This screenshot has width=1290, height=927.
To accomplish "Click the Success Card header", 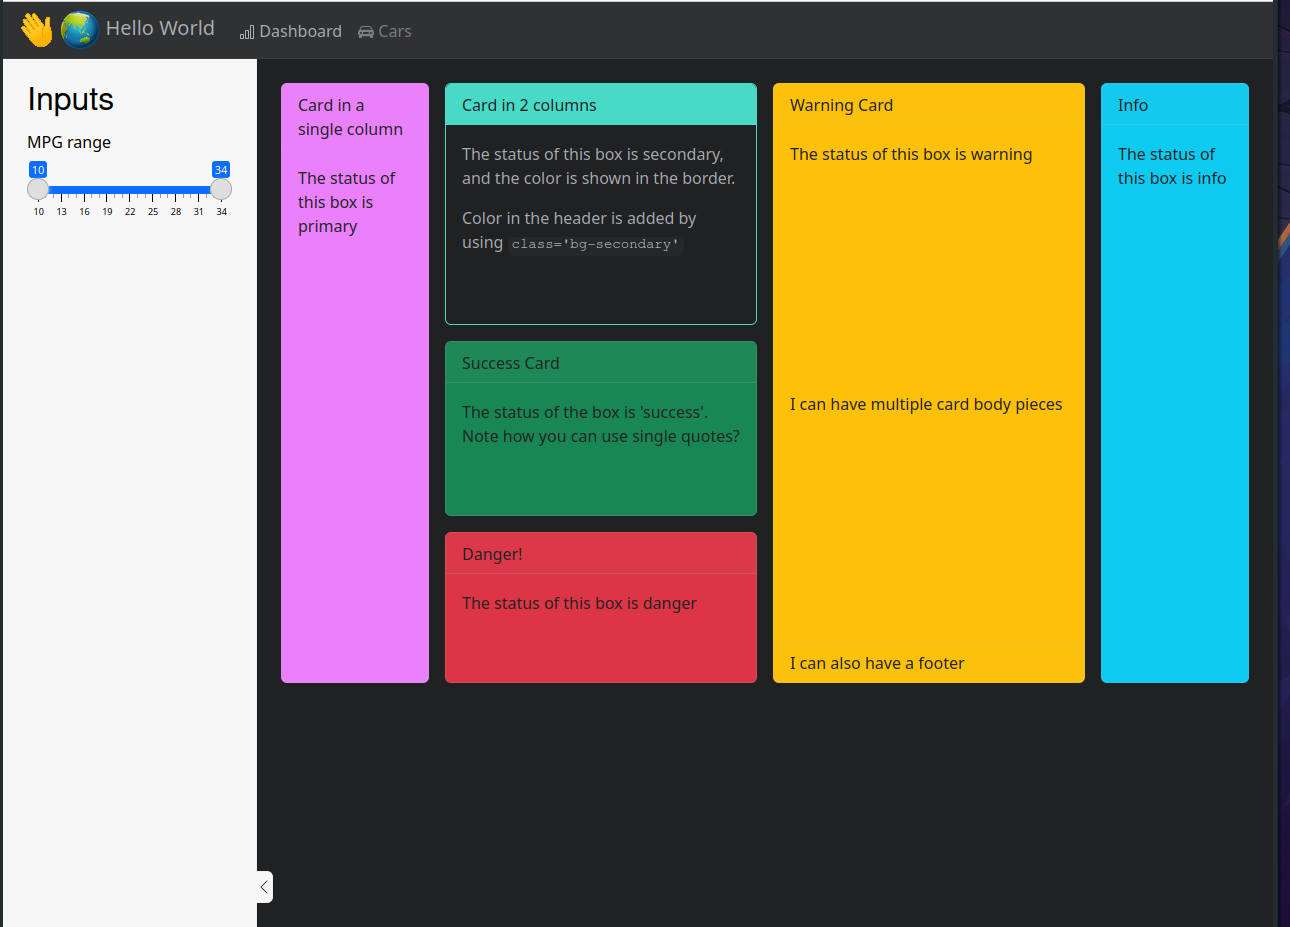I will coord(601,363).
